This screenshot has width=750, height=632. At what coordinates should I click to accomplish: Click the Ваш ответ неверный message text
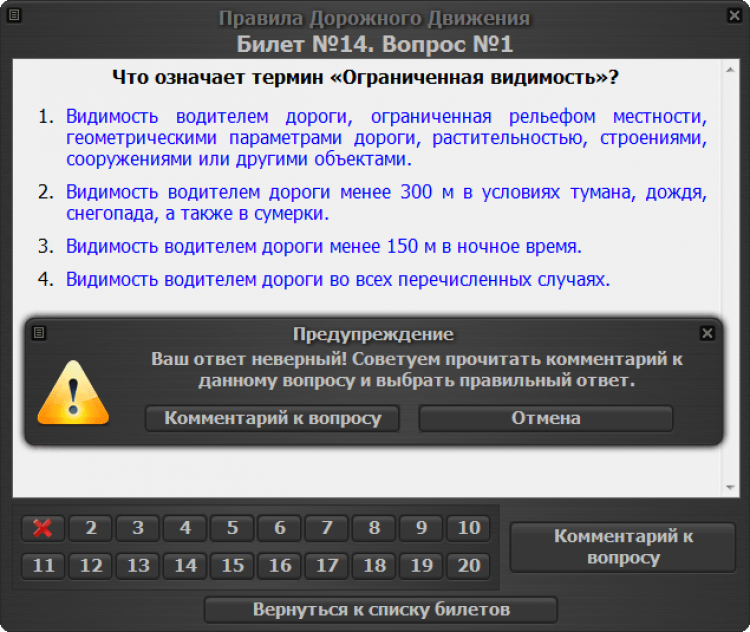(417, 370)
